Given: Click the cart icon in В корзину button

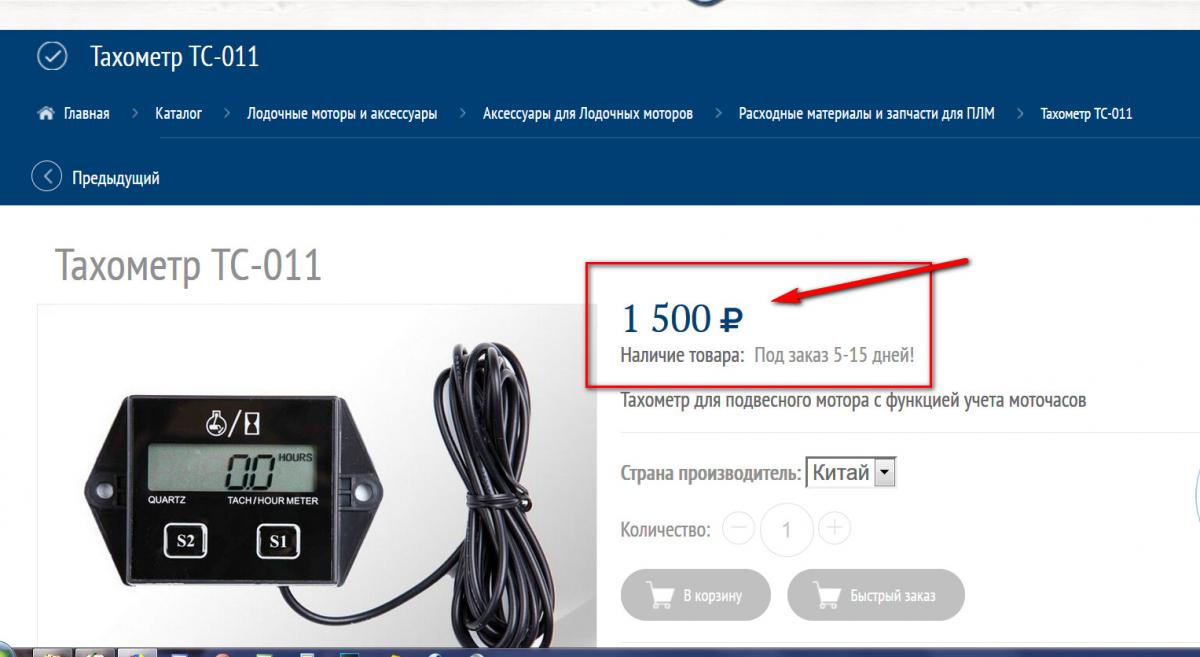Looking at the screenshot, I should coord(661,596).
